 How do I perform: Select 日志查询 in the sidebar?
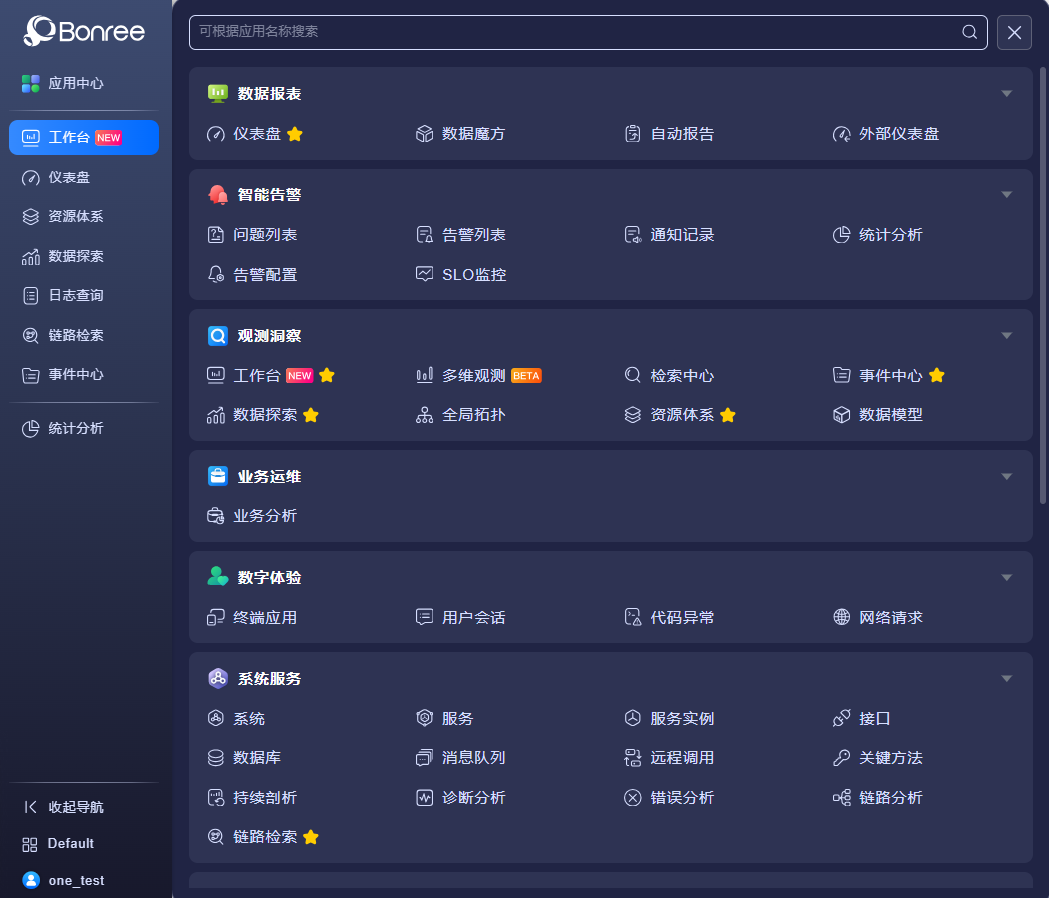click(x=76, y=295)
